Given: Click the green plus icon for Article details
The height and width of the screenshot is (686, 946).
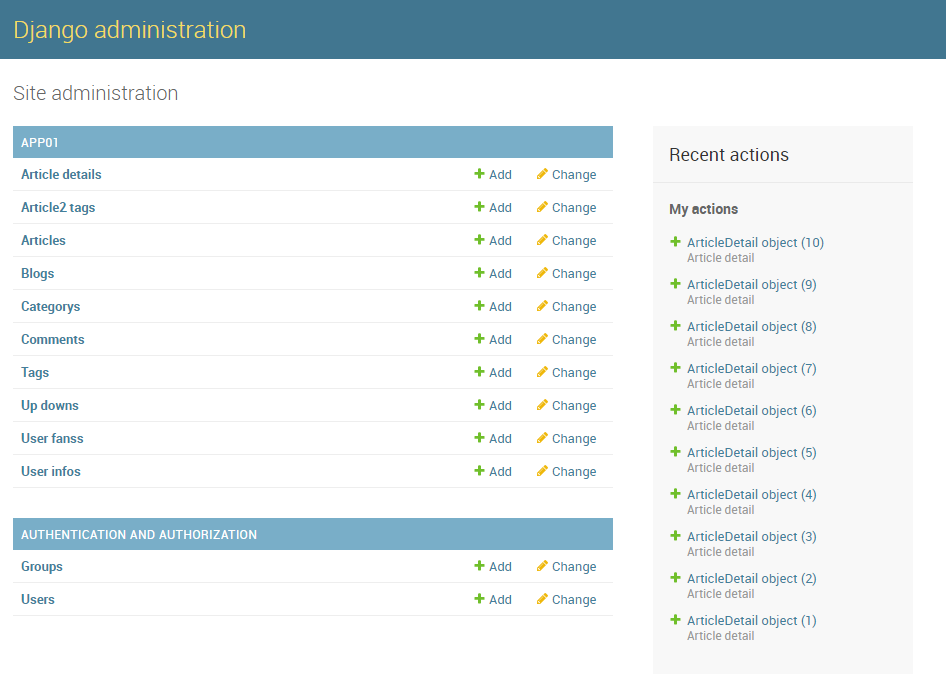Looking at the screenshot, I should coord(479,174).
